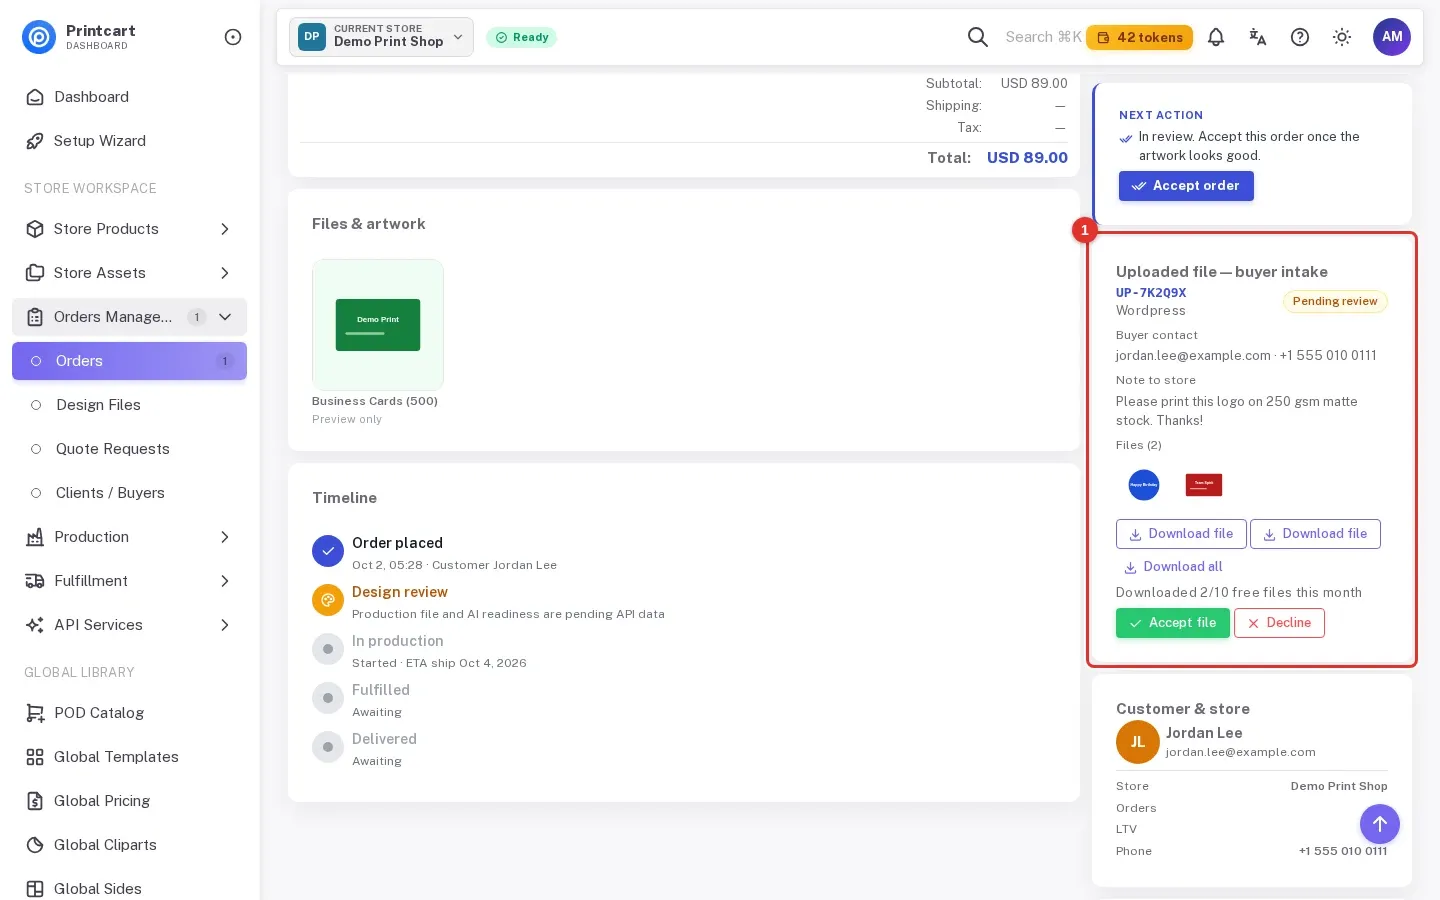Viewport: 1440px width, 900px height.
Task: Expand the Production section
Action: (x=129, y=537)
